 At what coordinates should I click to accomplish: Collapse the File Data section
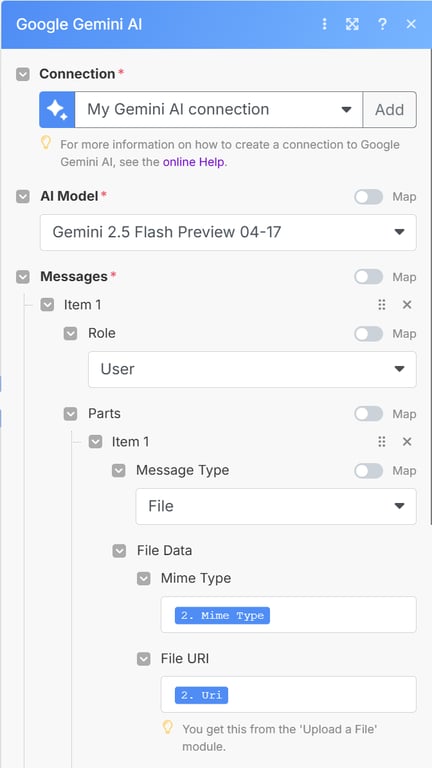tap(119, 551)
